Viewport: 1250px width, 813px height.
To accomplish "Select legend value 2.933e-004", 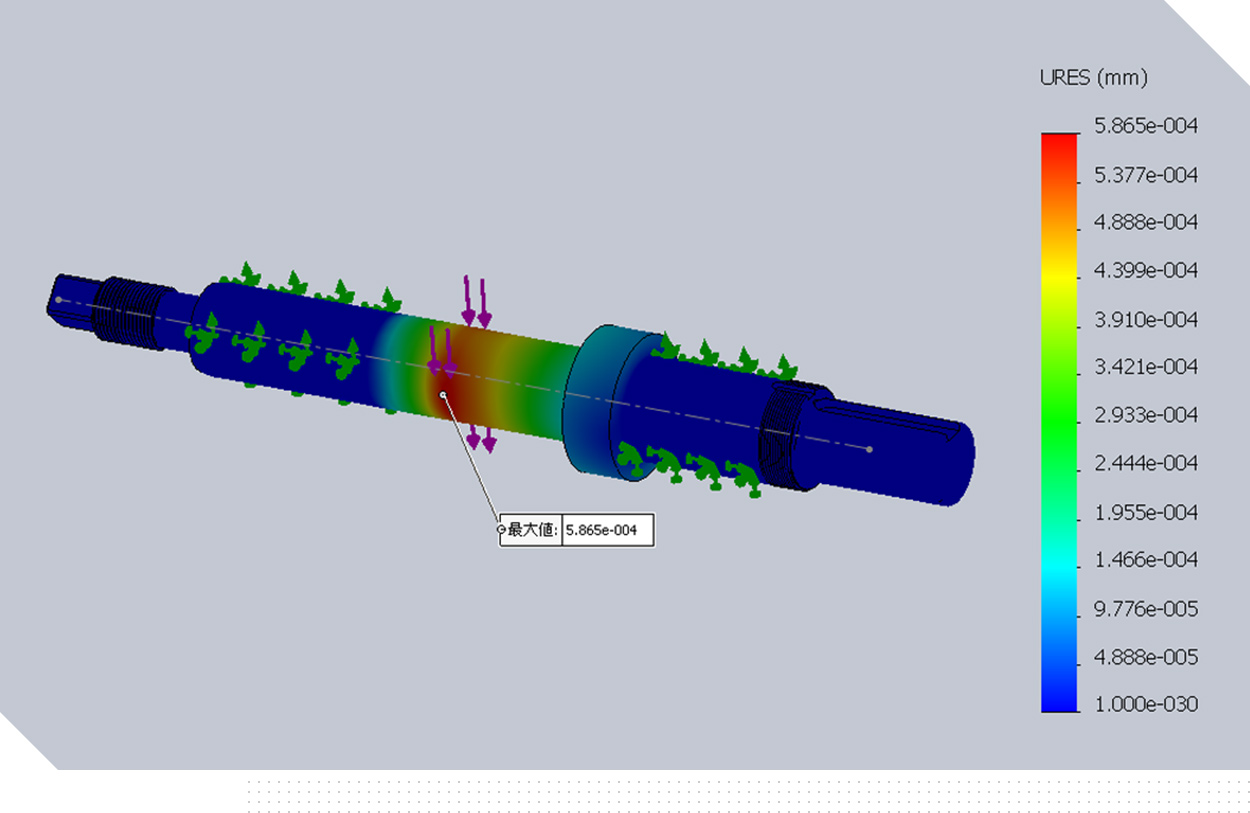I will (1146, 415).
